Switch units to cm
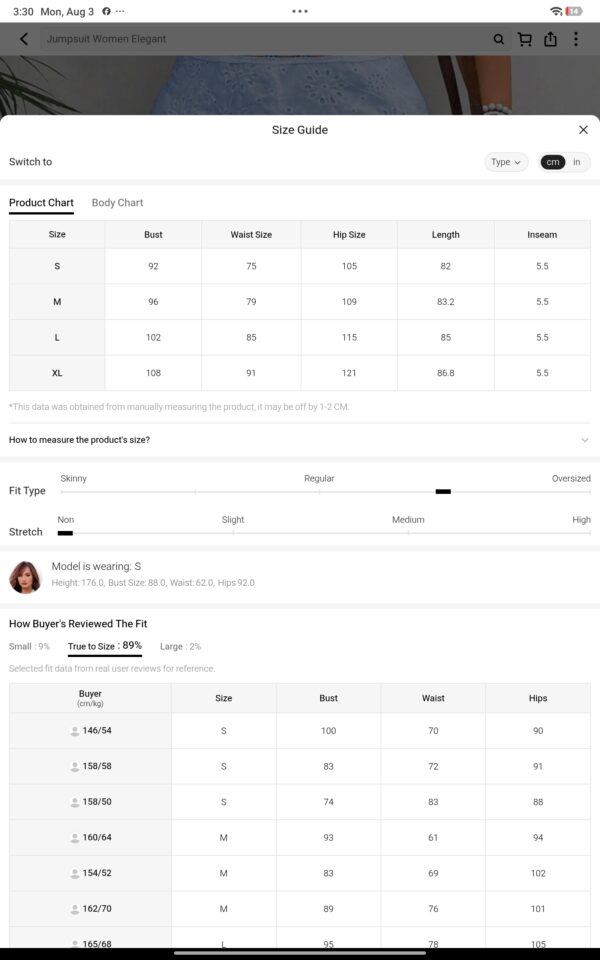The image size is (600, 960). (552, 162)
